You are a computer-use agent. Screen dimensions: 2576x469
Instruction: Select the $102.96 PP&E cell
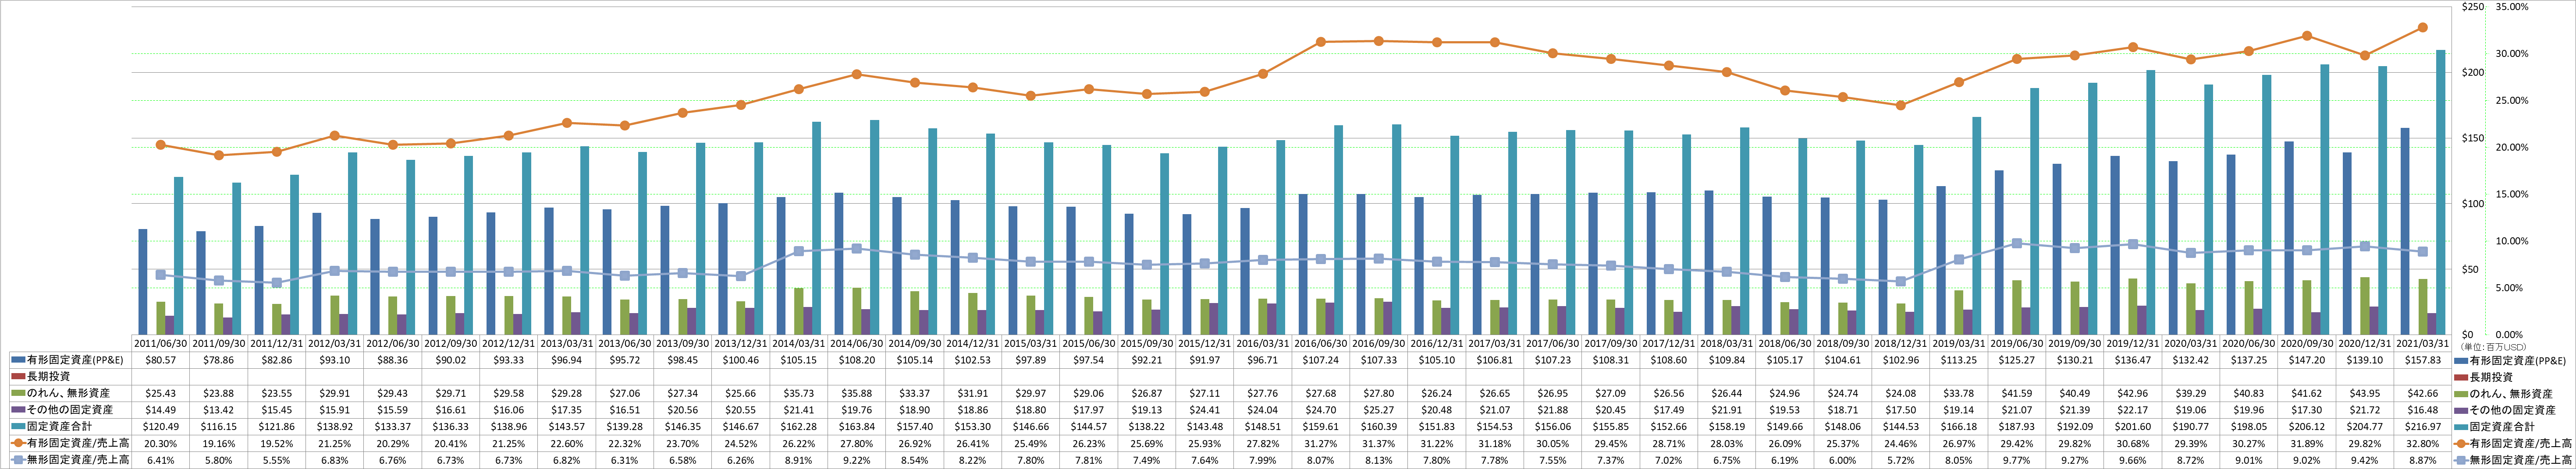click(1902, 359)
